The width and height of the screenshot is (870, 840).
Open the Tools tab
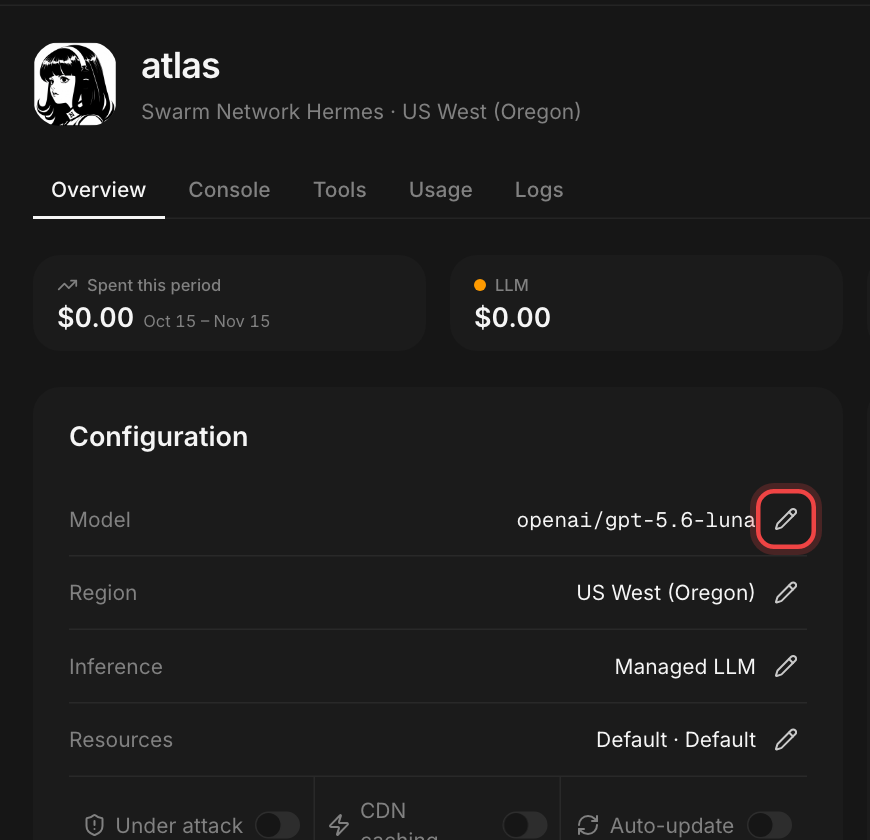(x=340, y=190)
